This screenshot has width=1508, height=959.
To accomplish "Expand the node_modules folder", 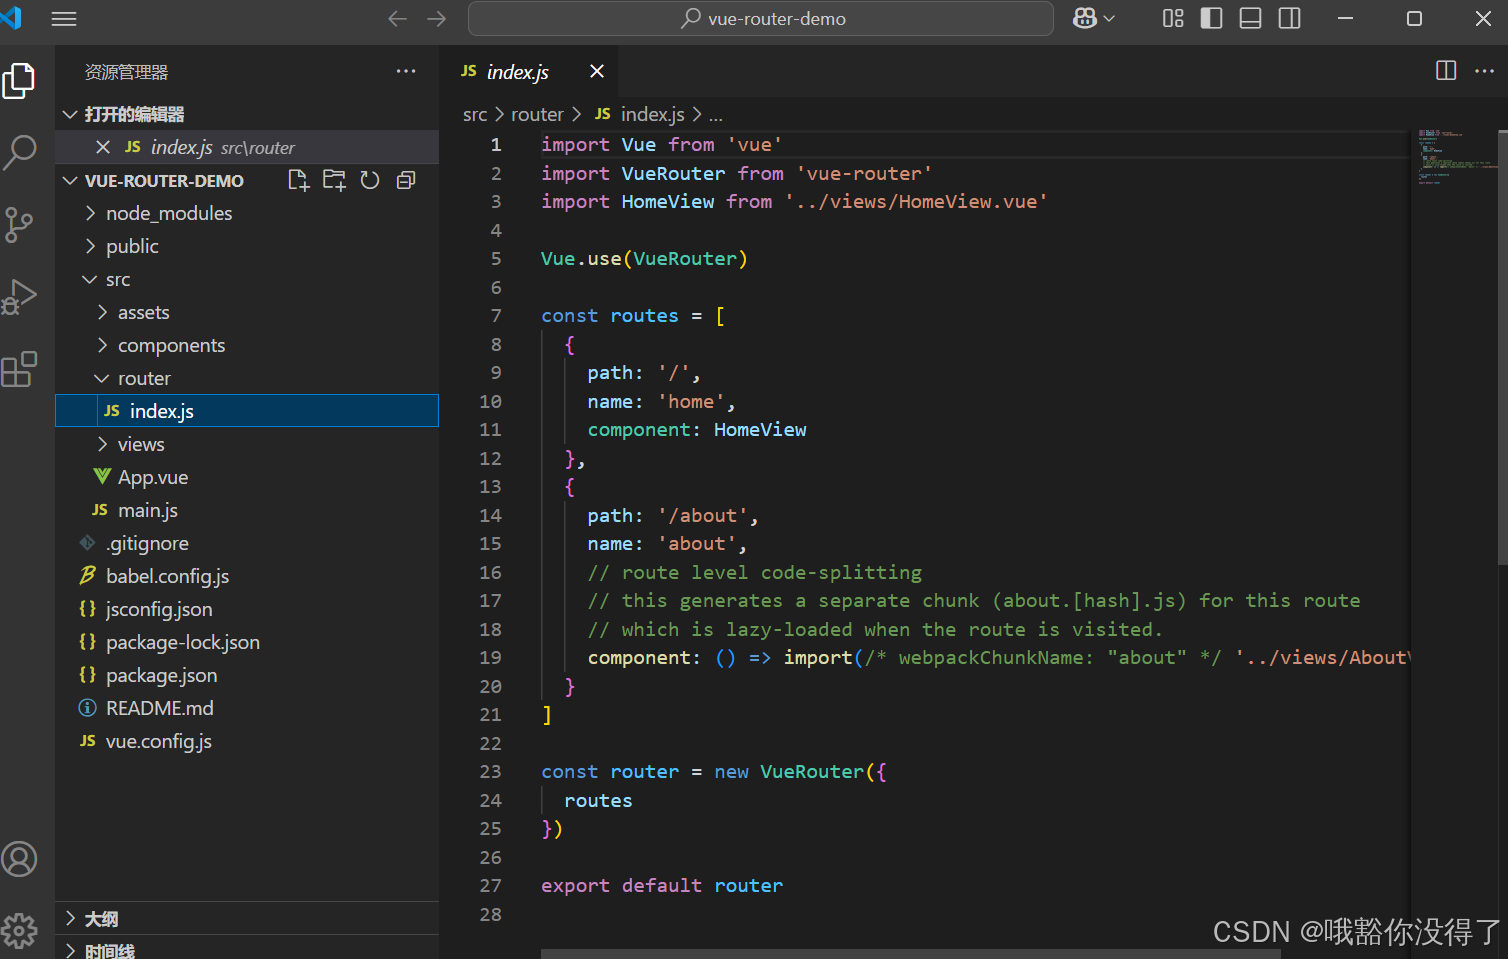I will (x=168, y=213).
